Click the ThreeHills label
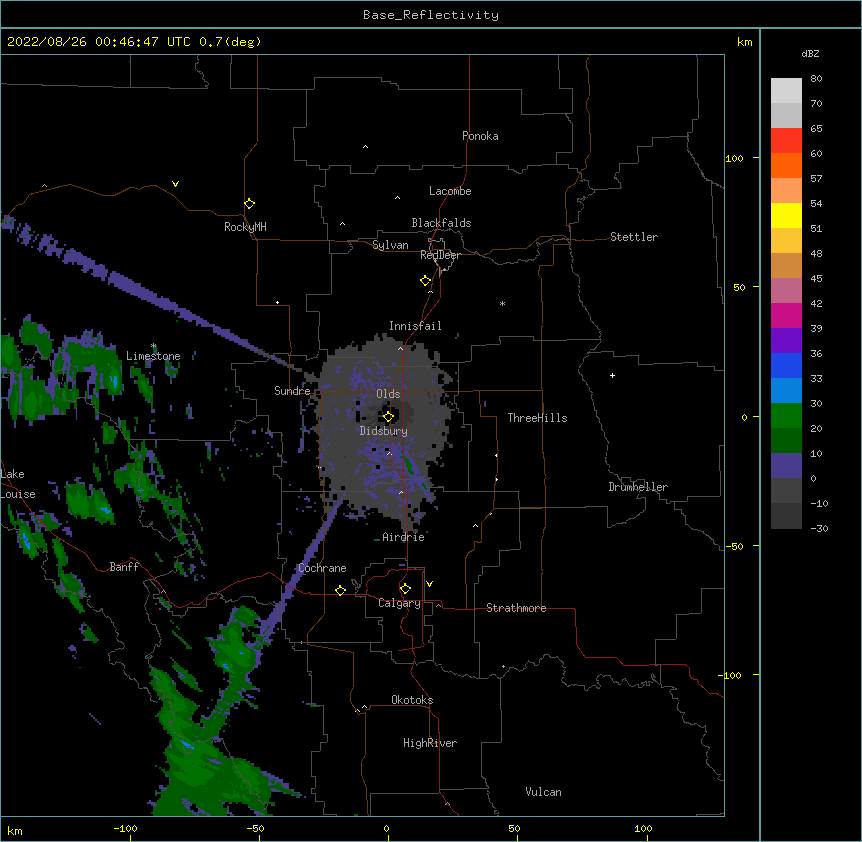The width and height of the screenshot is (862, 842). click(537, 418)
